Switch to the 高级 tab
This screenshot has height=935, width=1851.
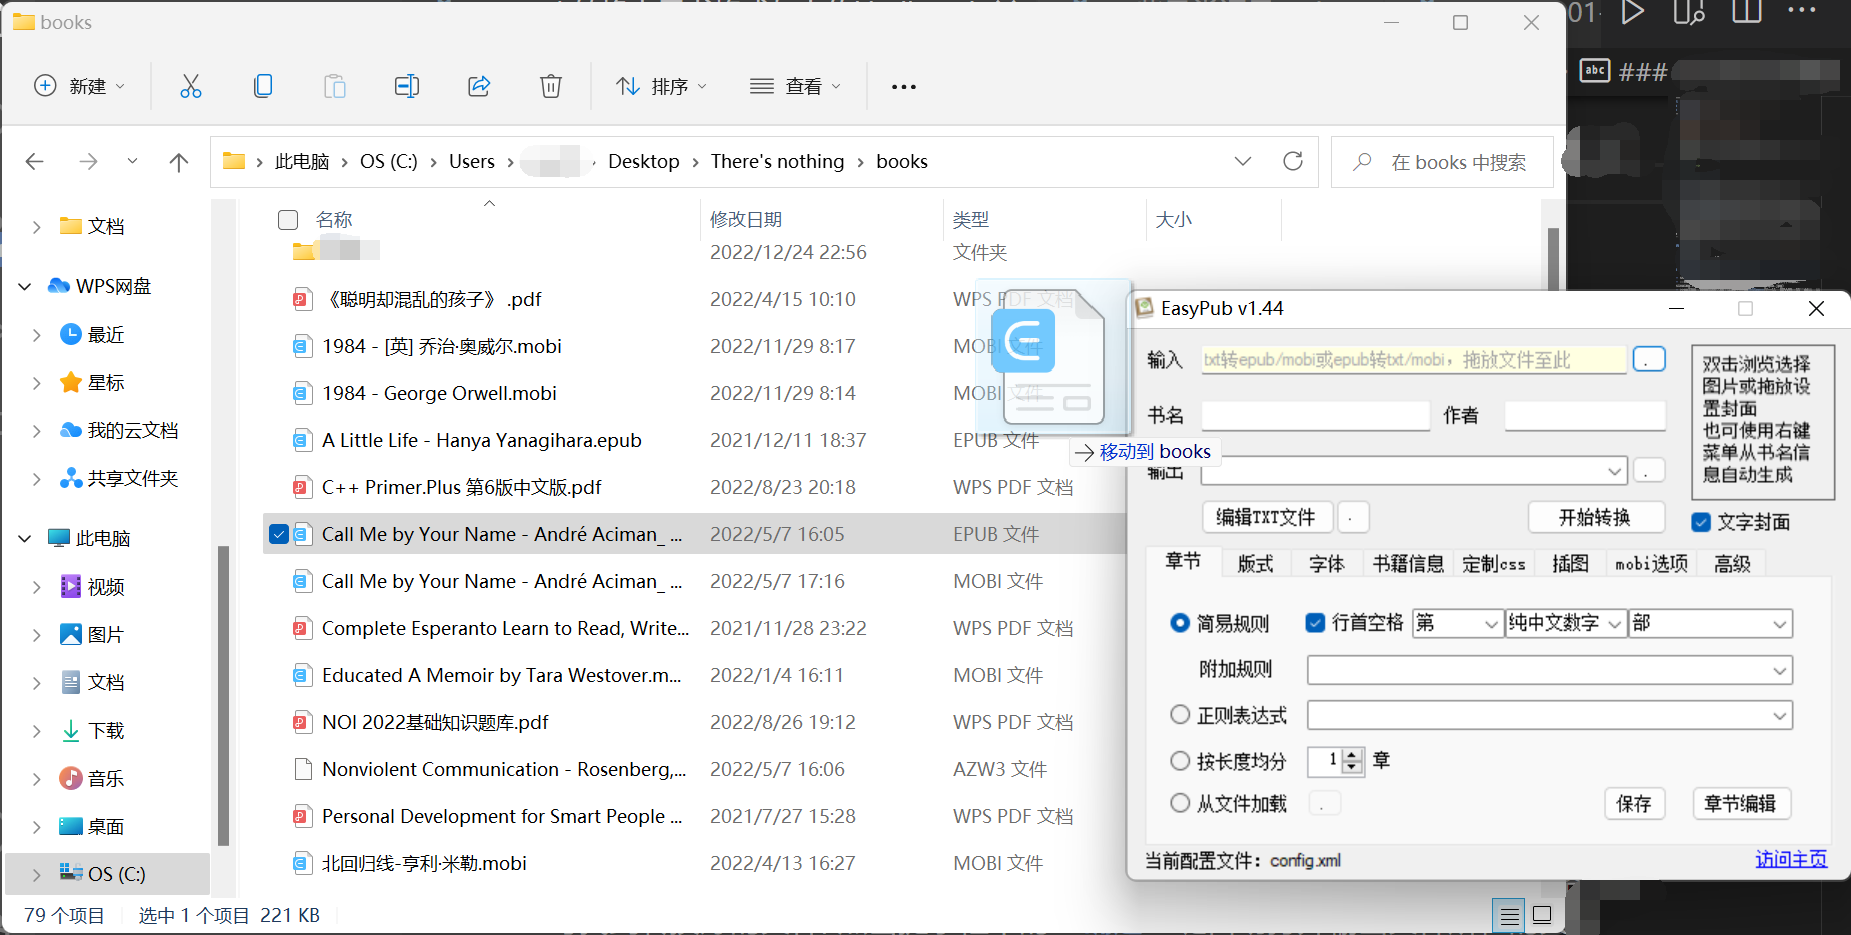click(x=1732, y=564)
